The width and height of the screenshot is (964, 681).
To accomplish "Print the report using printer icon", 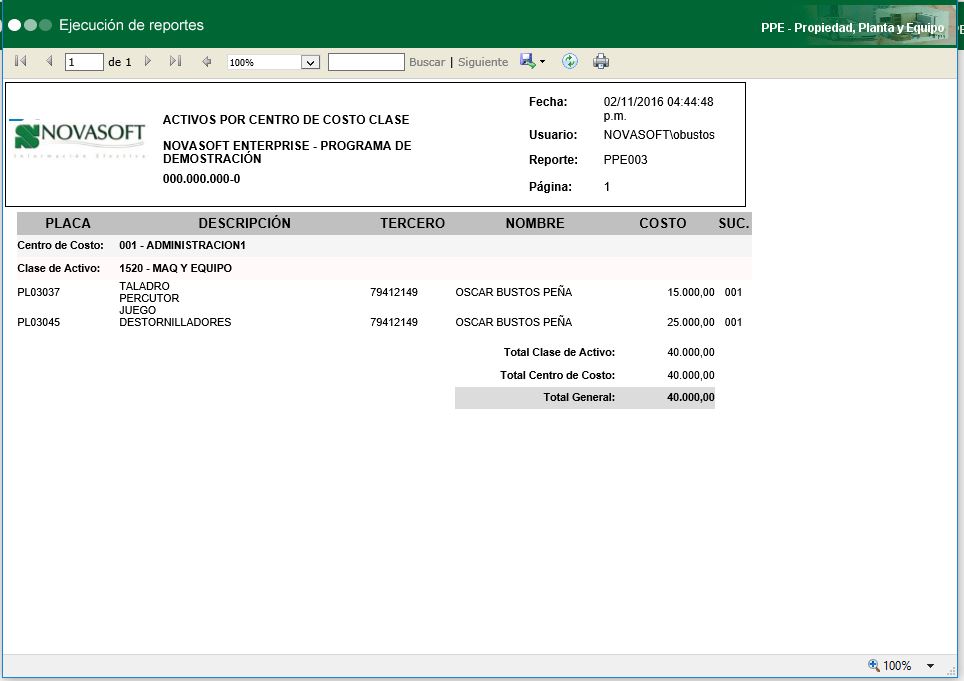I will click(601, 62).
